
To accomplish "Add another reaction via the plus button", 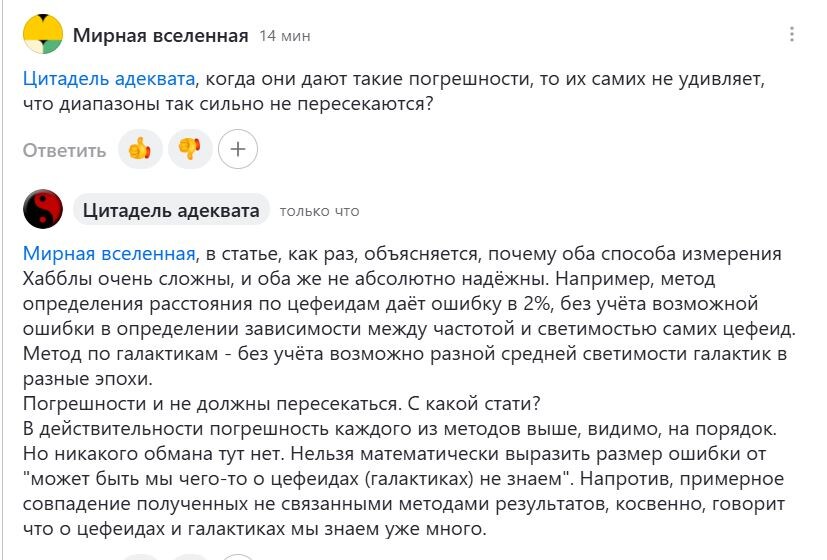I will [x=238, y=149].
